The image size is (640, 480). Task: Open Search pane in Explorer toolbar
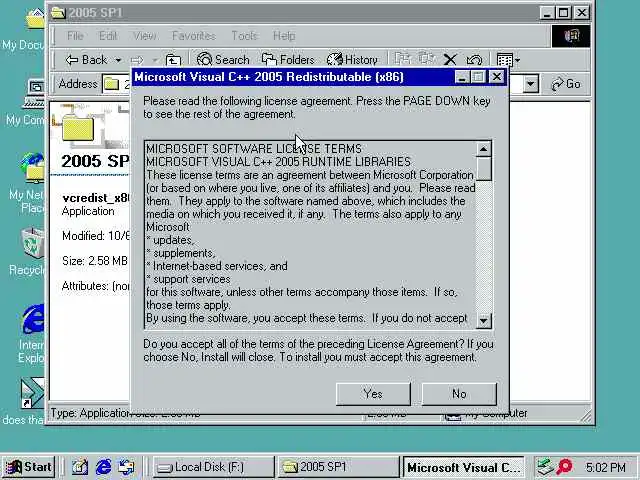[x=223, y=60]
